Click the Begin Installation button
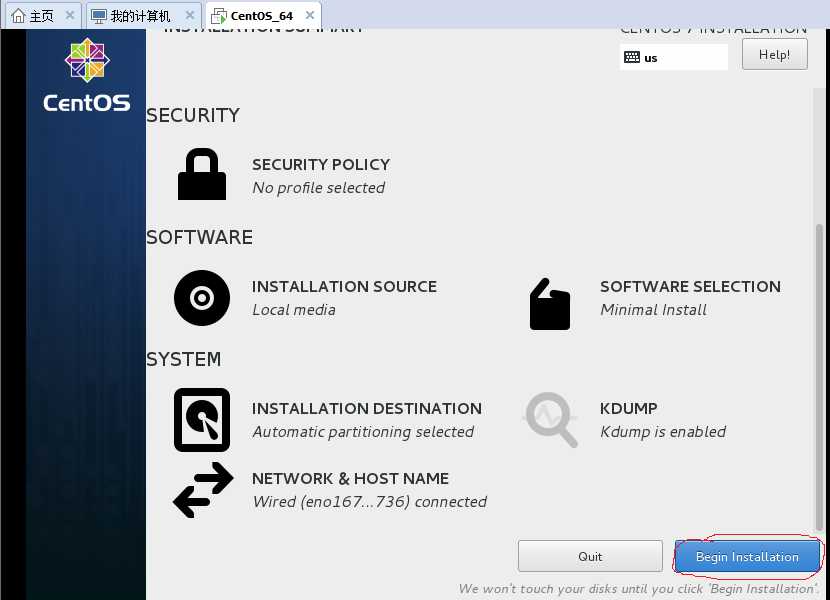Screen dimensions: 830x600 (x=747, y=557)
